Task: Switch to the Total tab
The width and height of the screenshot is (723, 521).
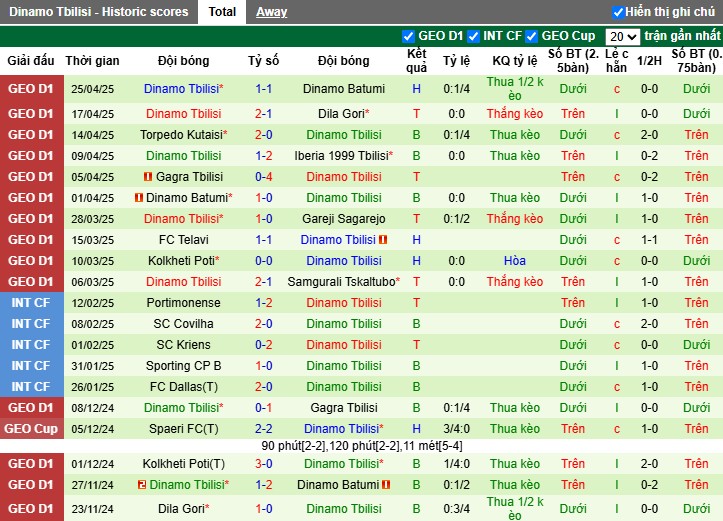Action: pyautogui.click(x=222, y=12)
